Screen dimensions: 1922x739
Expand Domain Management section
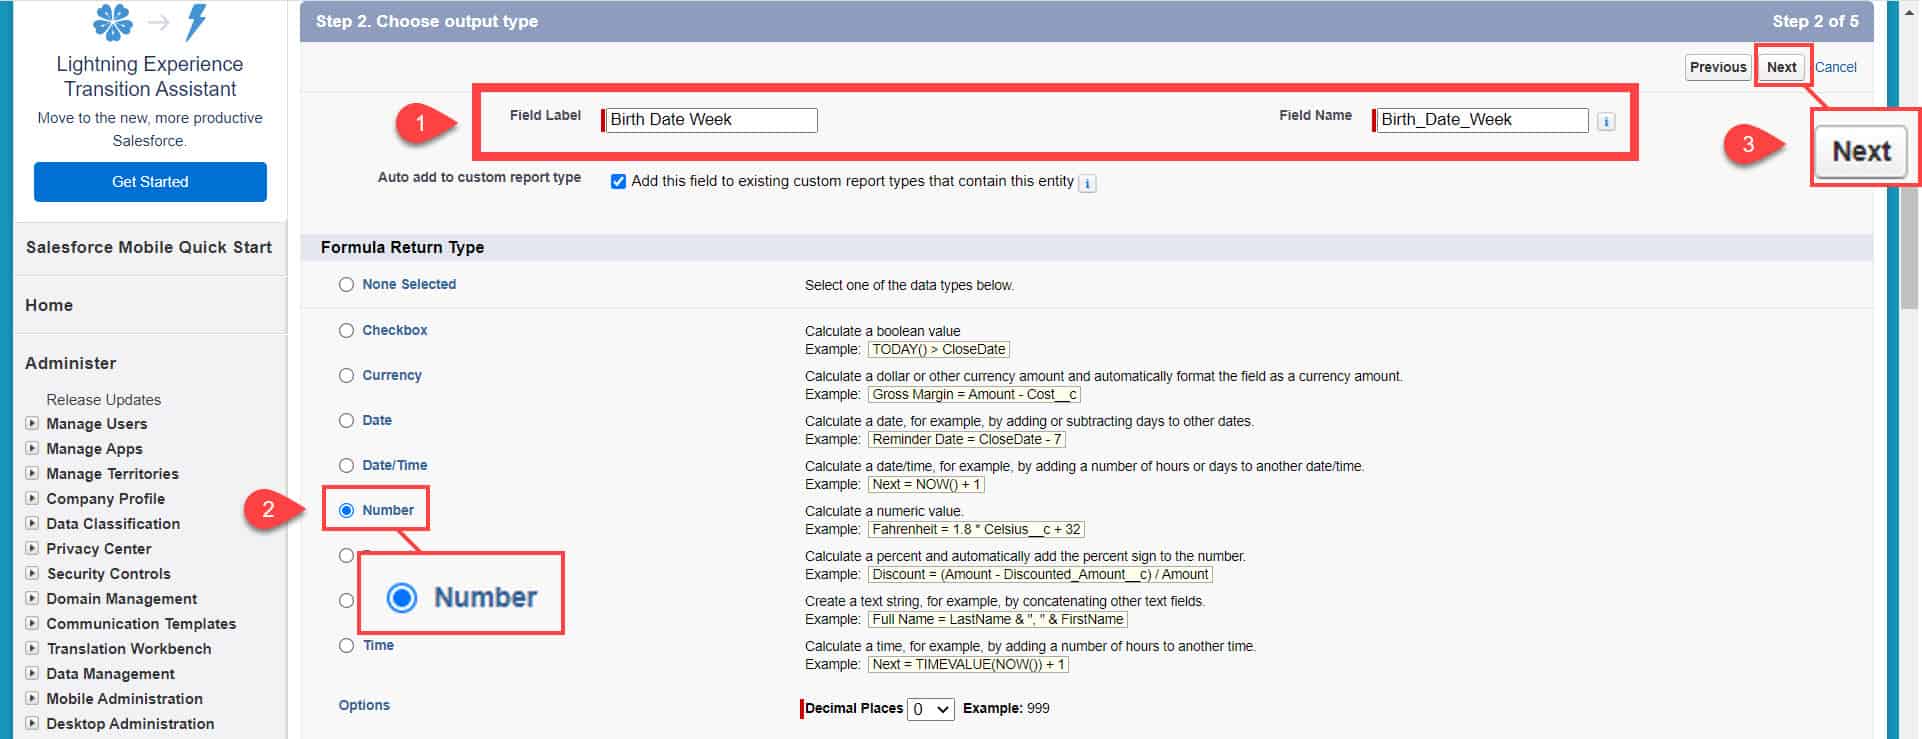32,599
